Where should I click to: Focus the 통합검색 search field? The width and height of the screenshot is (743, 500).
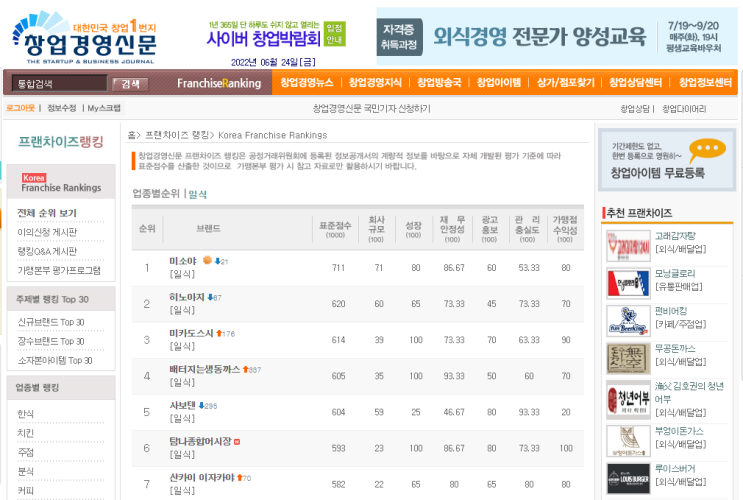[x=60, y=83]
